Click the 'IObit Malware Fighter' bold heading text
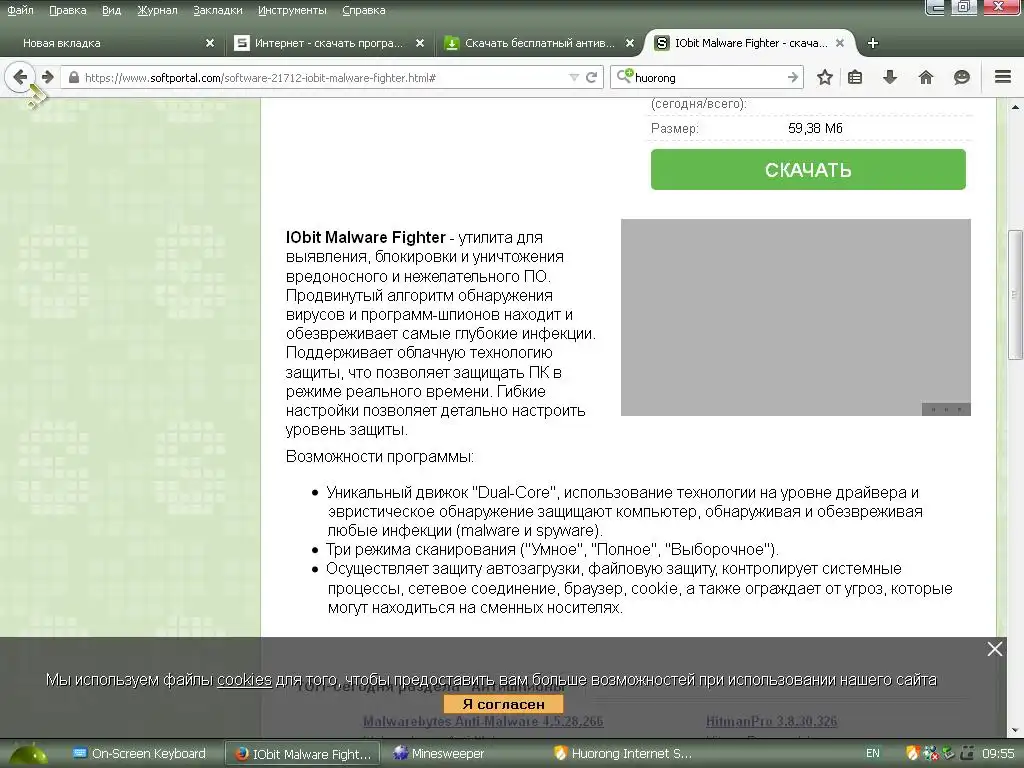Screen dimensions: 1024x768 coord(366,237)
